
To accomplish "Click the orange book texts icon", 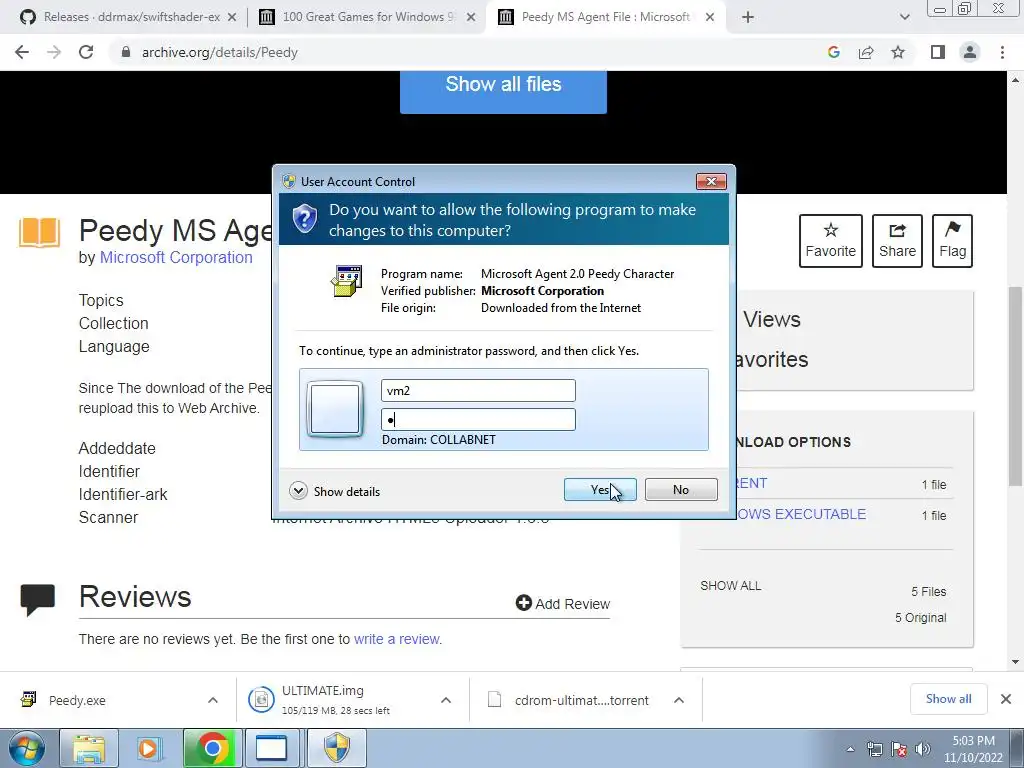I will 39,232.
